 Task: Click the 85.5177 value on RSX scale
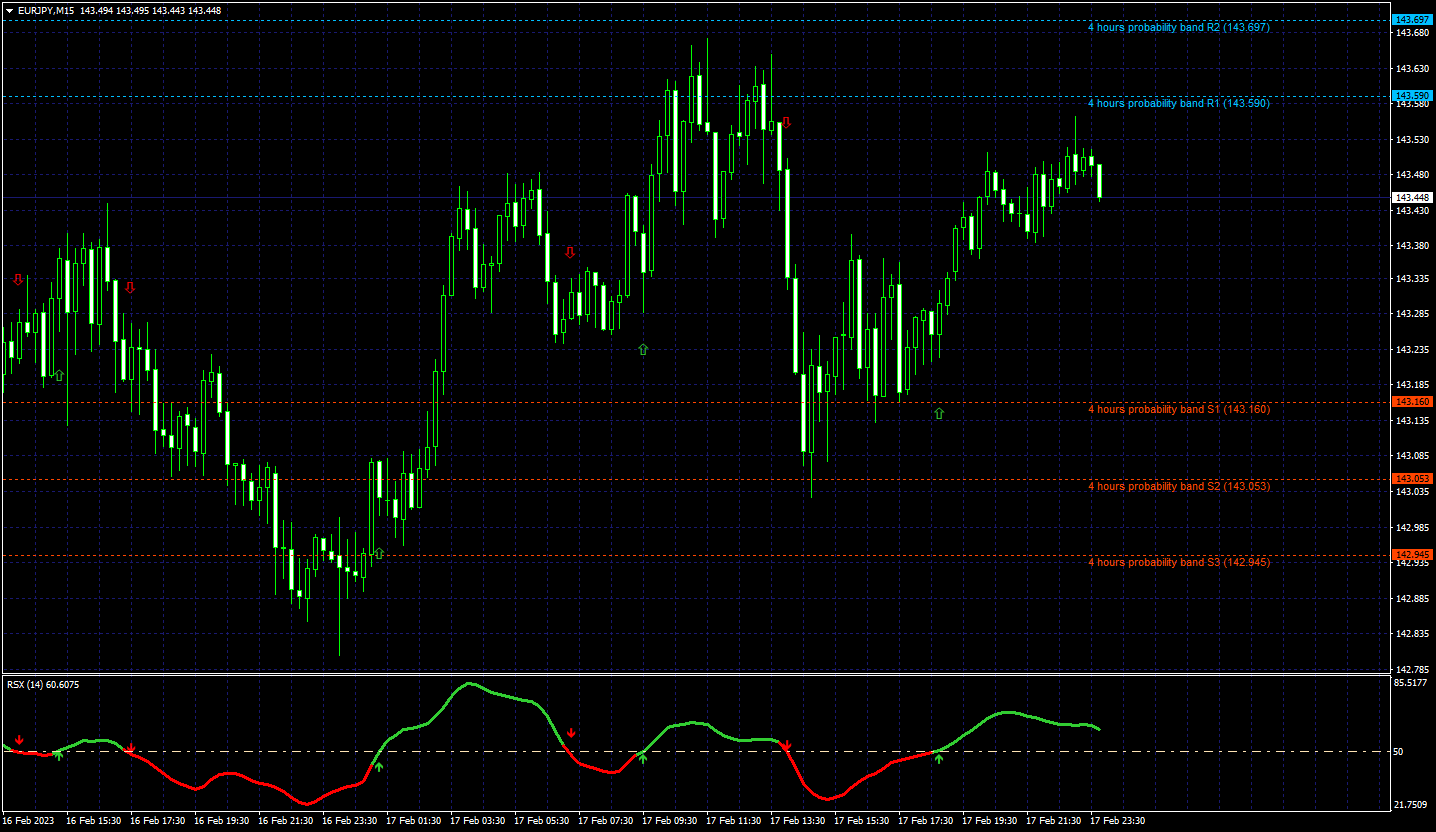click(1412, 683)
